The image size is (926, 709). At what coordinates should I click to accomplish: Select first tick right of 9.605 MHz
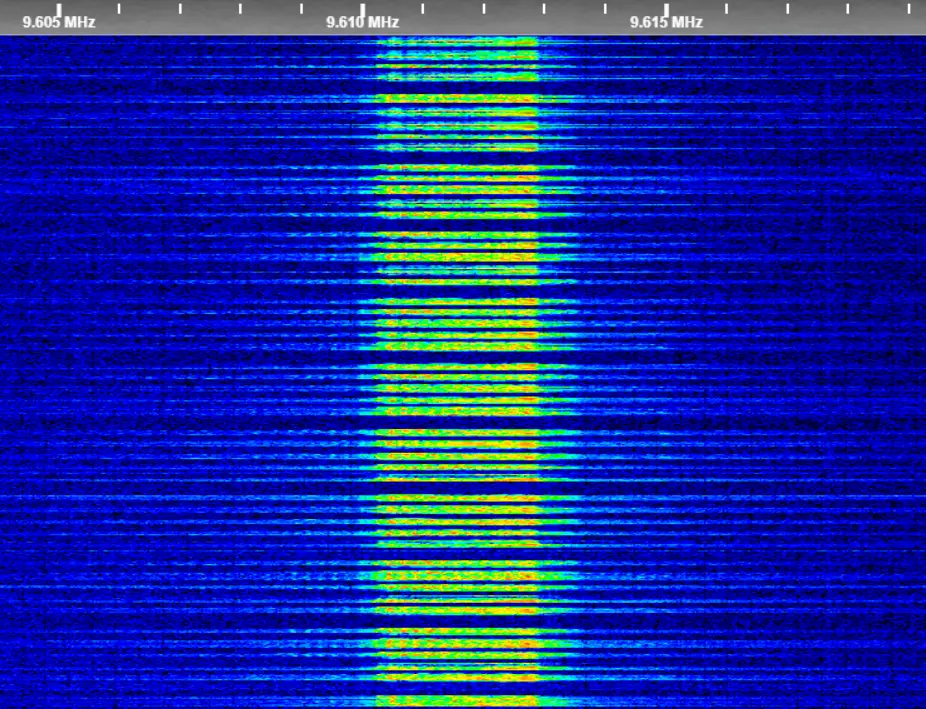(119, 8)
